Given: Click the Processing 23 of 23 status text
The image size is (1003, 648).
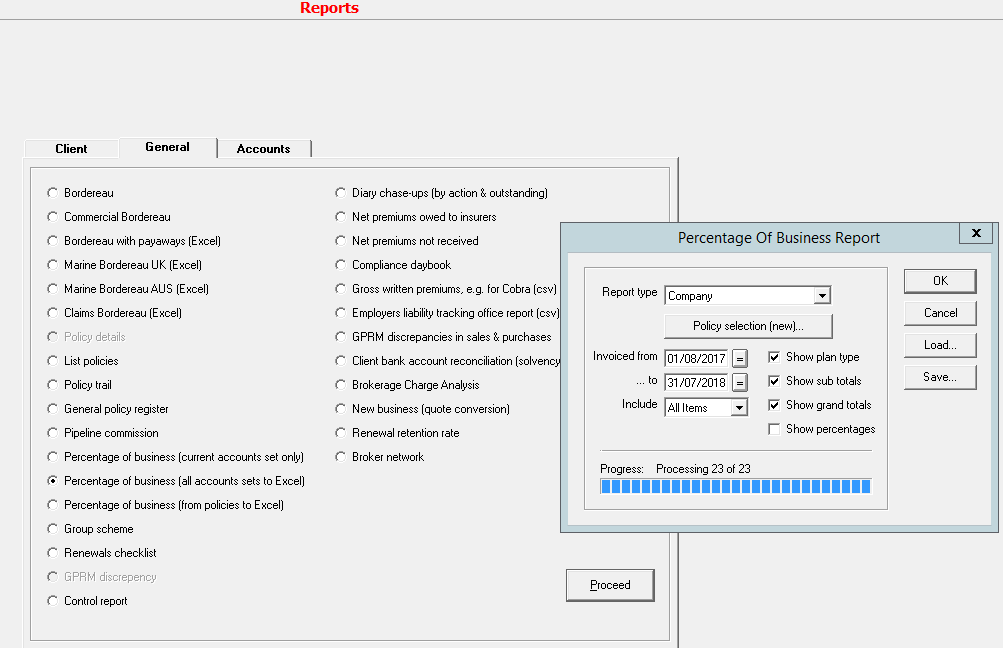Looking at the screenshot, I should pos(703,469).
